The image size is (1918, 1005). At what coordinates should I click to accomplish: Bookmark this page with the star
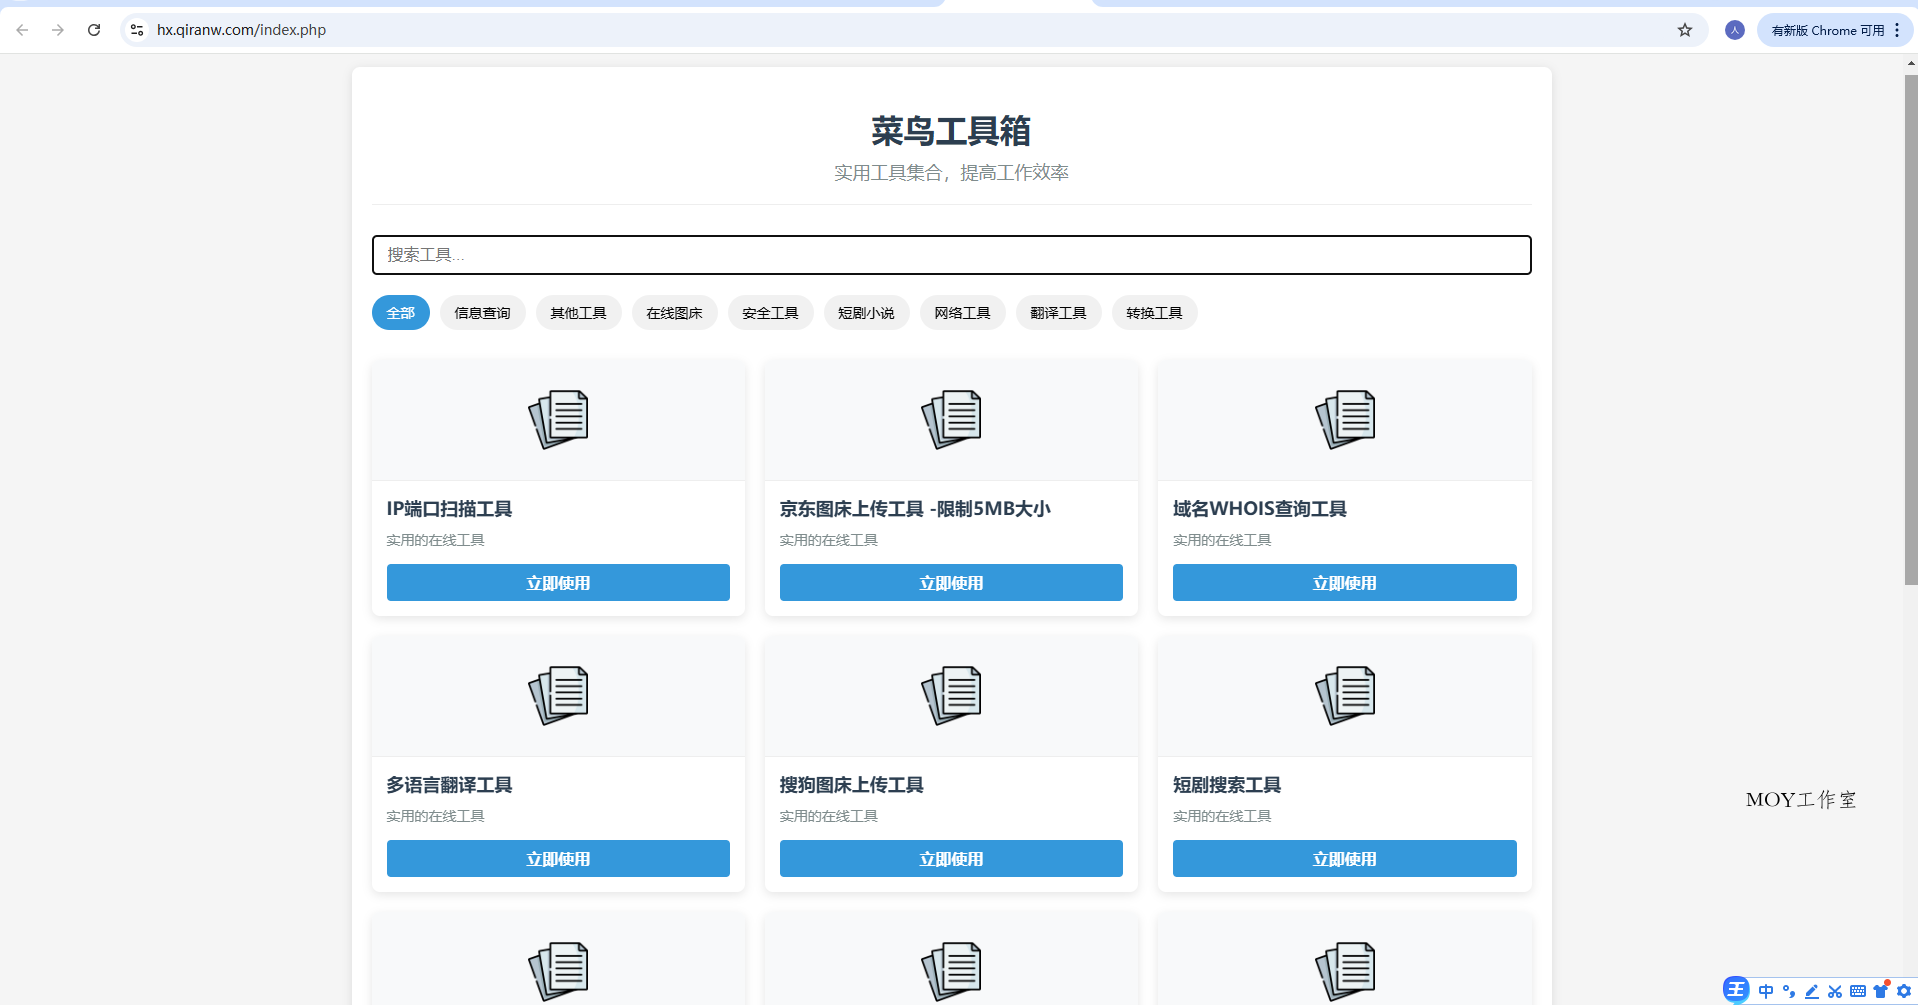tap(1685, 30)
